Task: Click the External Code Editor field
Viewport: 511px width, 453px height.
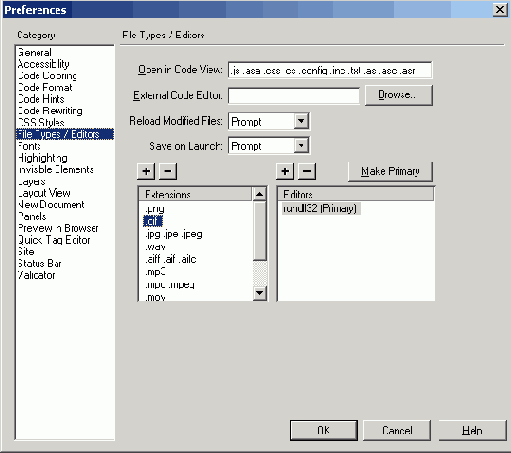Action: [294, 96]
